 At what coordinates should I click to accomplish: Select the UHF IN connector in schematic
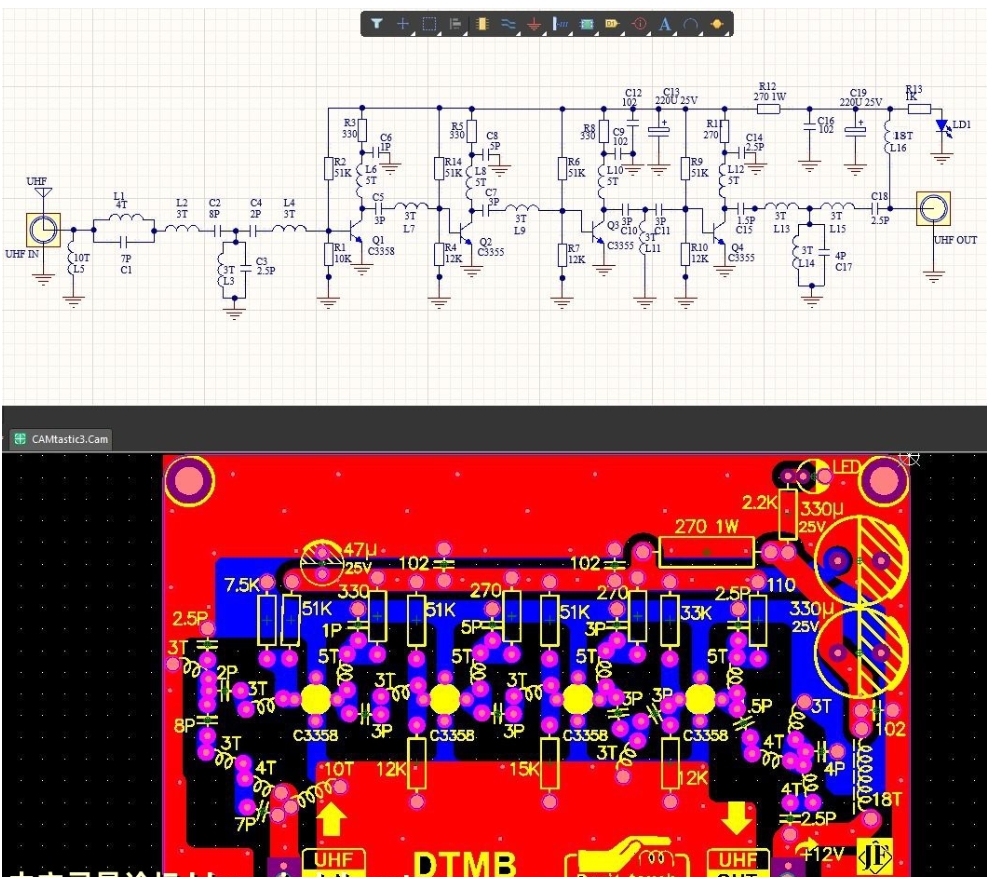click(x=44, y=229)
